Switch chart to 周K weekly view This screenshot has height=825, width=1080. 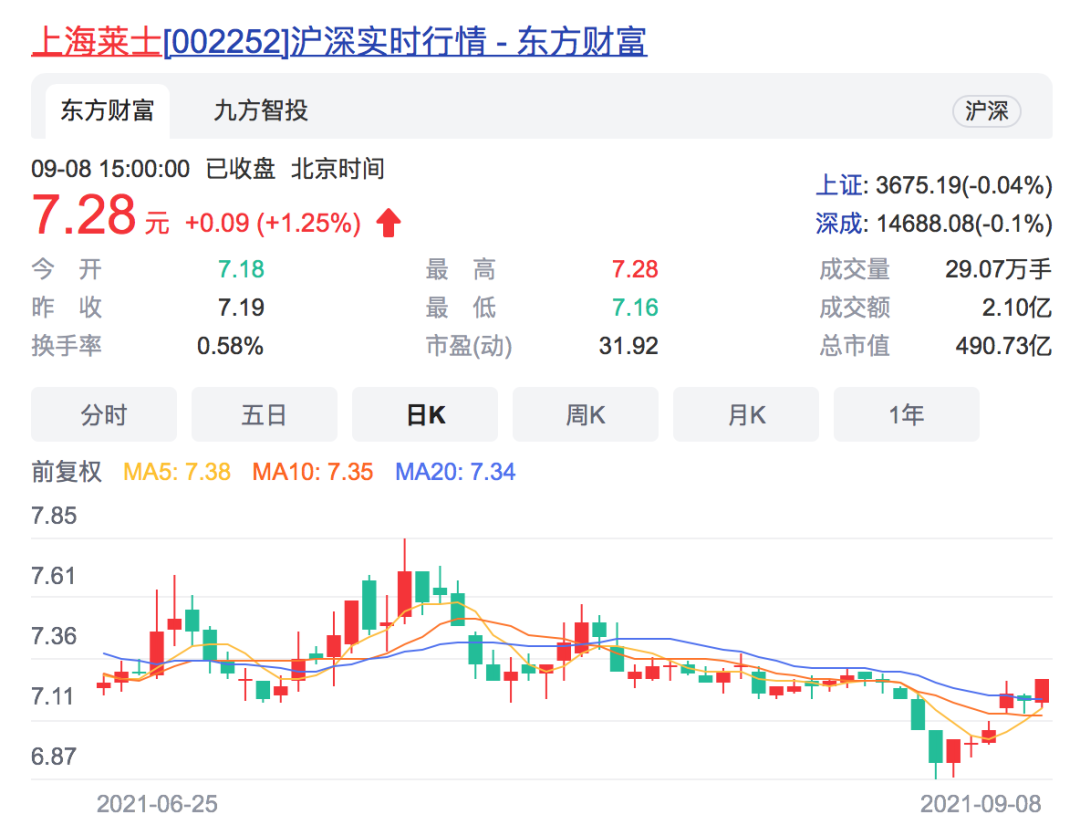pos(585,415)
